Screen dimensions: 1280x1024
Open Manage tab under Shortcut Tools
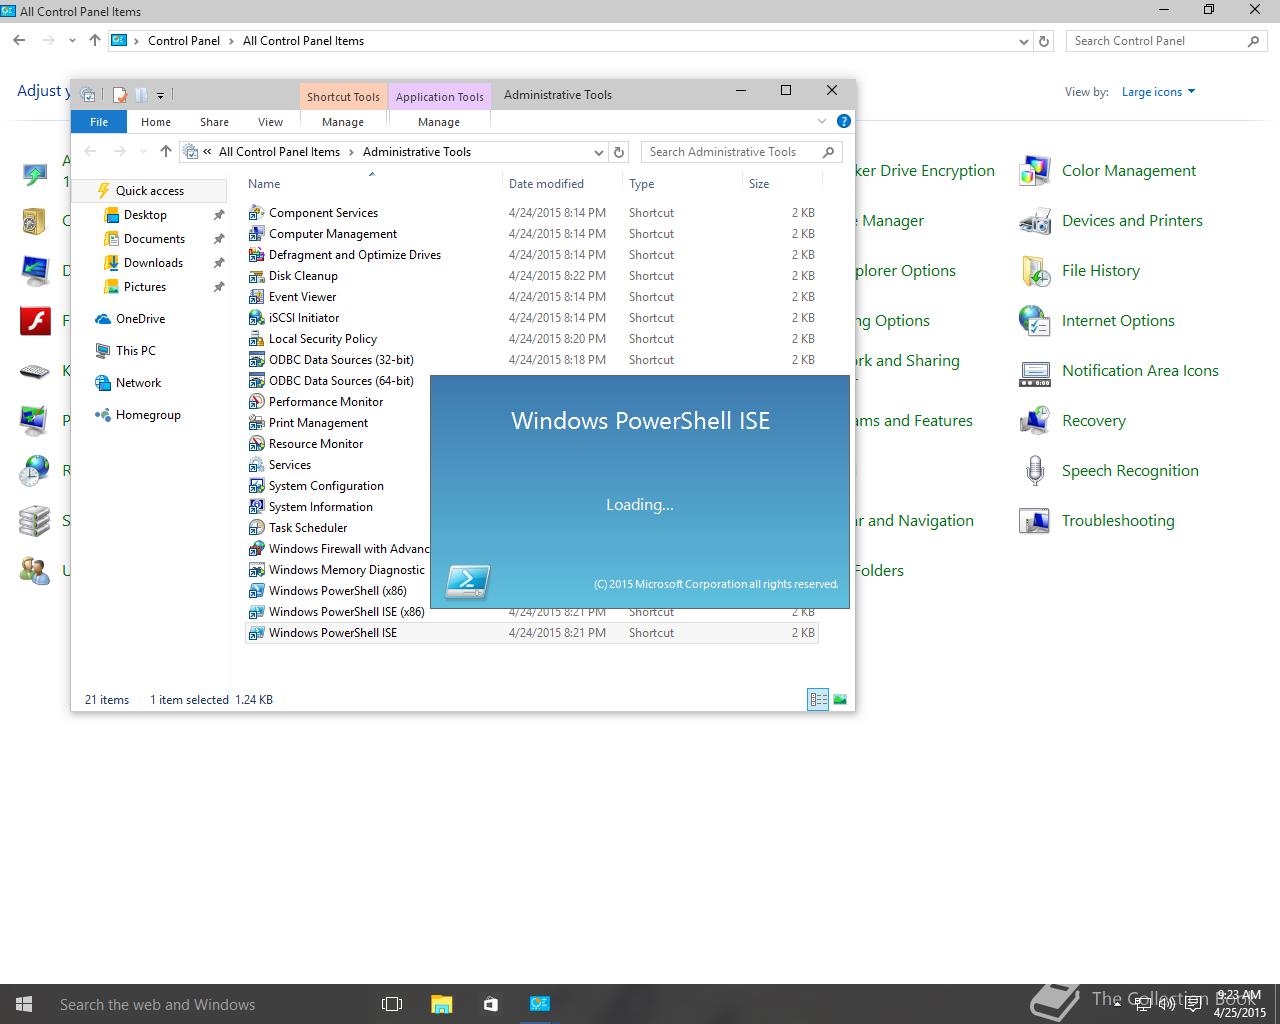[x=343, y=122]
